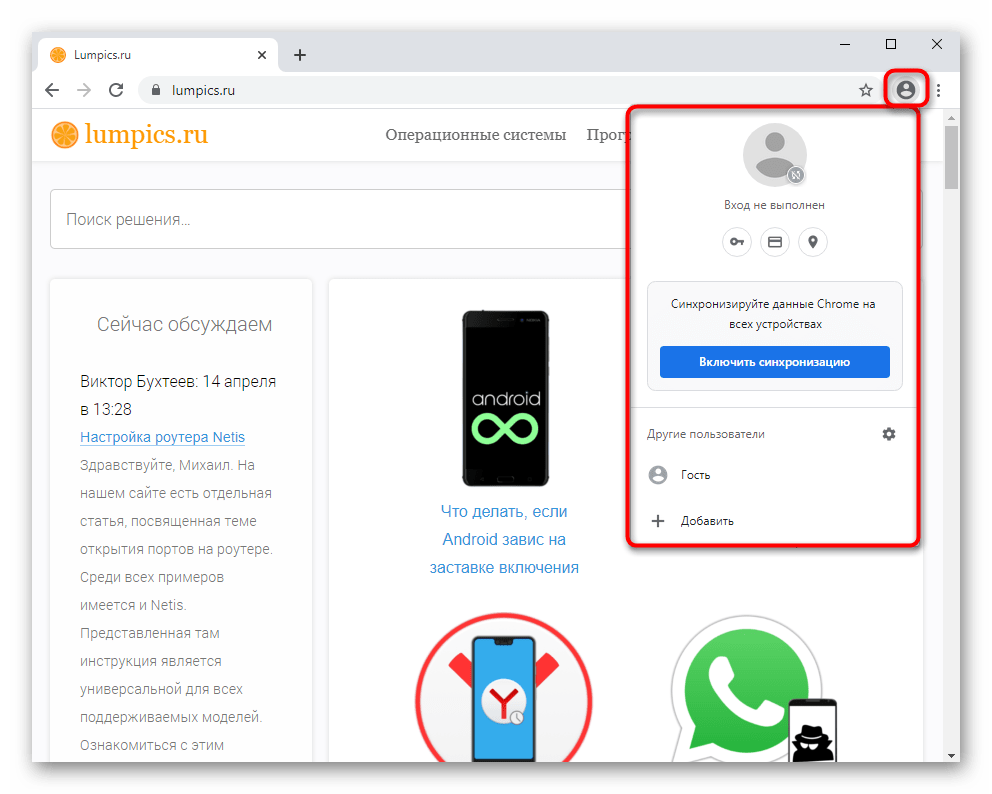The height and width of the screenshot is (794, 992).
Task: Open the passwords key icon
Action: click(x=737, y=242)
